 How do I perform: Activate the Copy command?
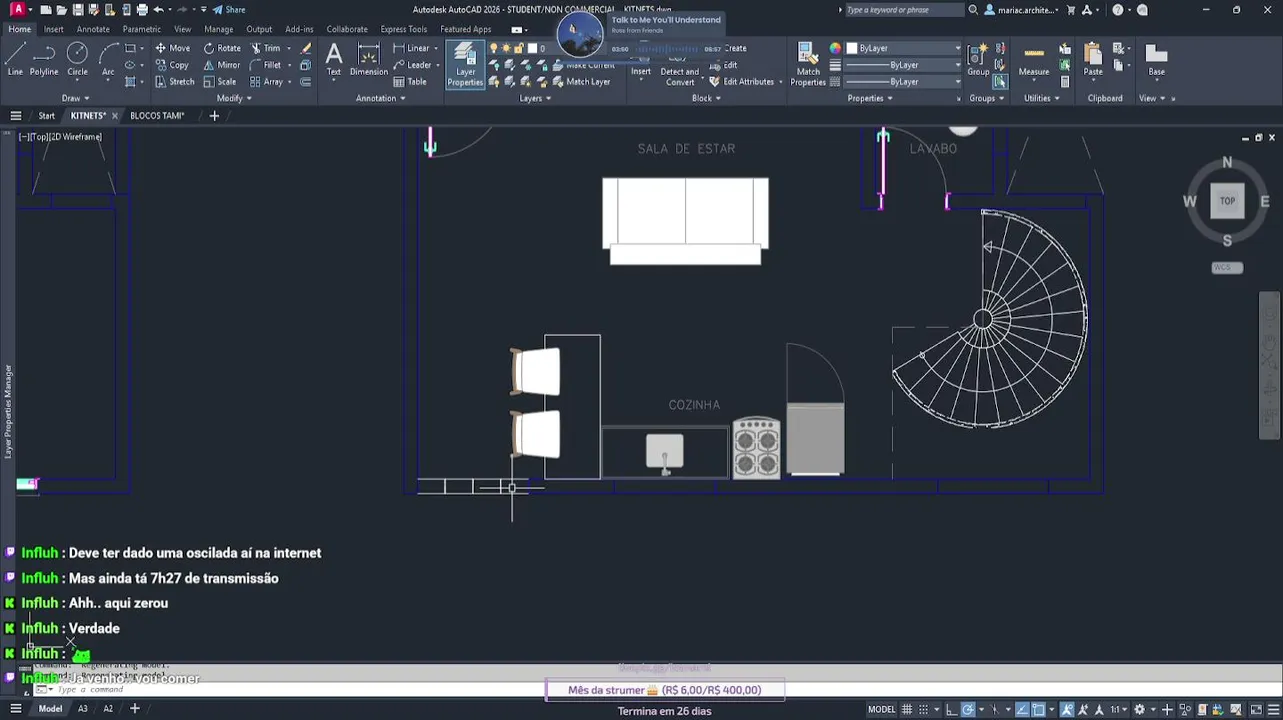click(x=172, y=65)
